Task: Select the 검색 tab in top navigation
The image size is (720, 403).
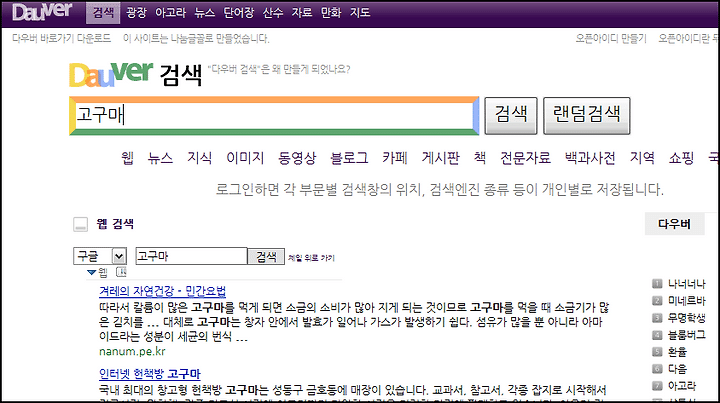Action: [x=103, y=12]
